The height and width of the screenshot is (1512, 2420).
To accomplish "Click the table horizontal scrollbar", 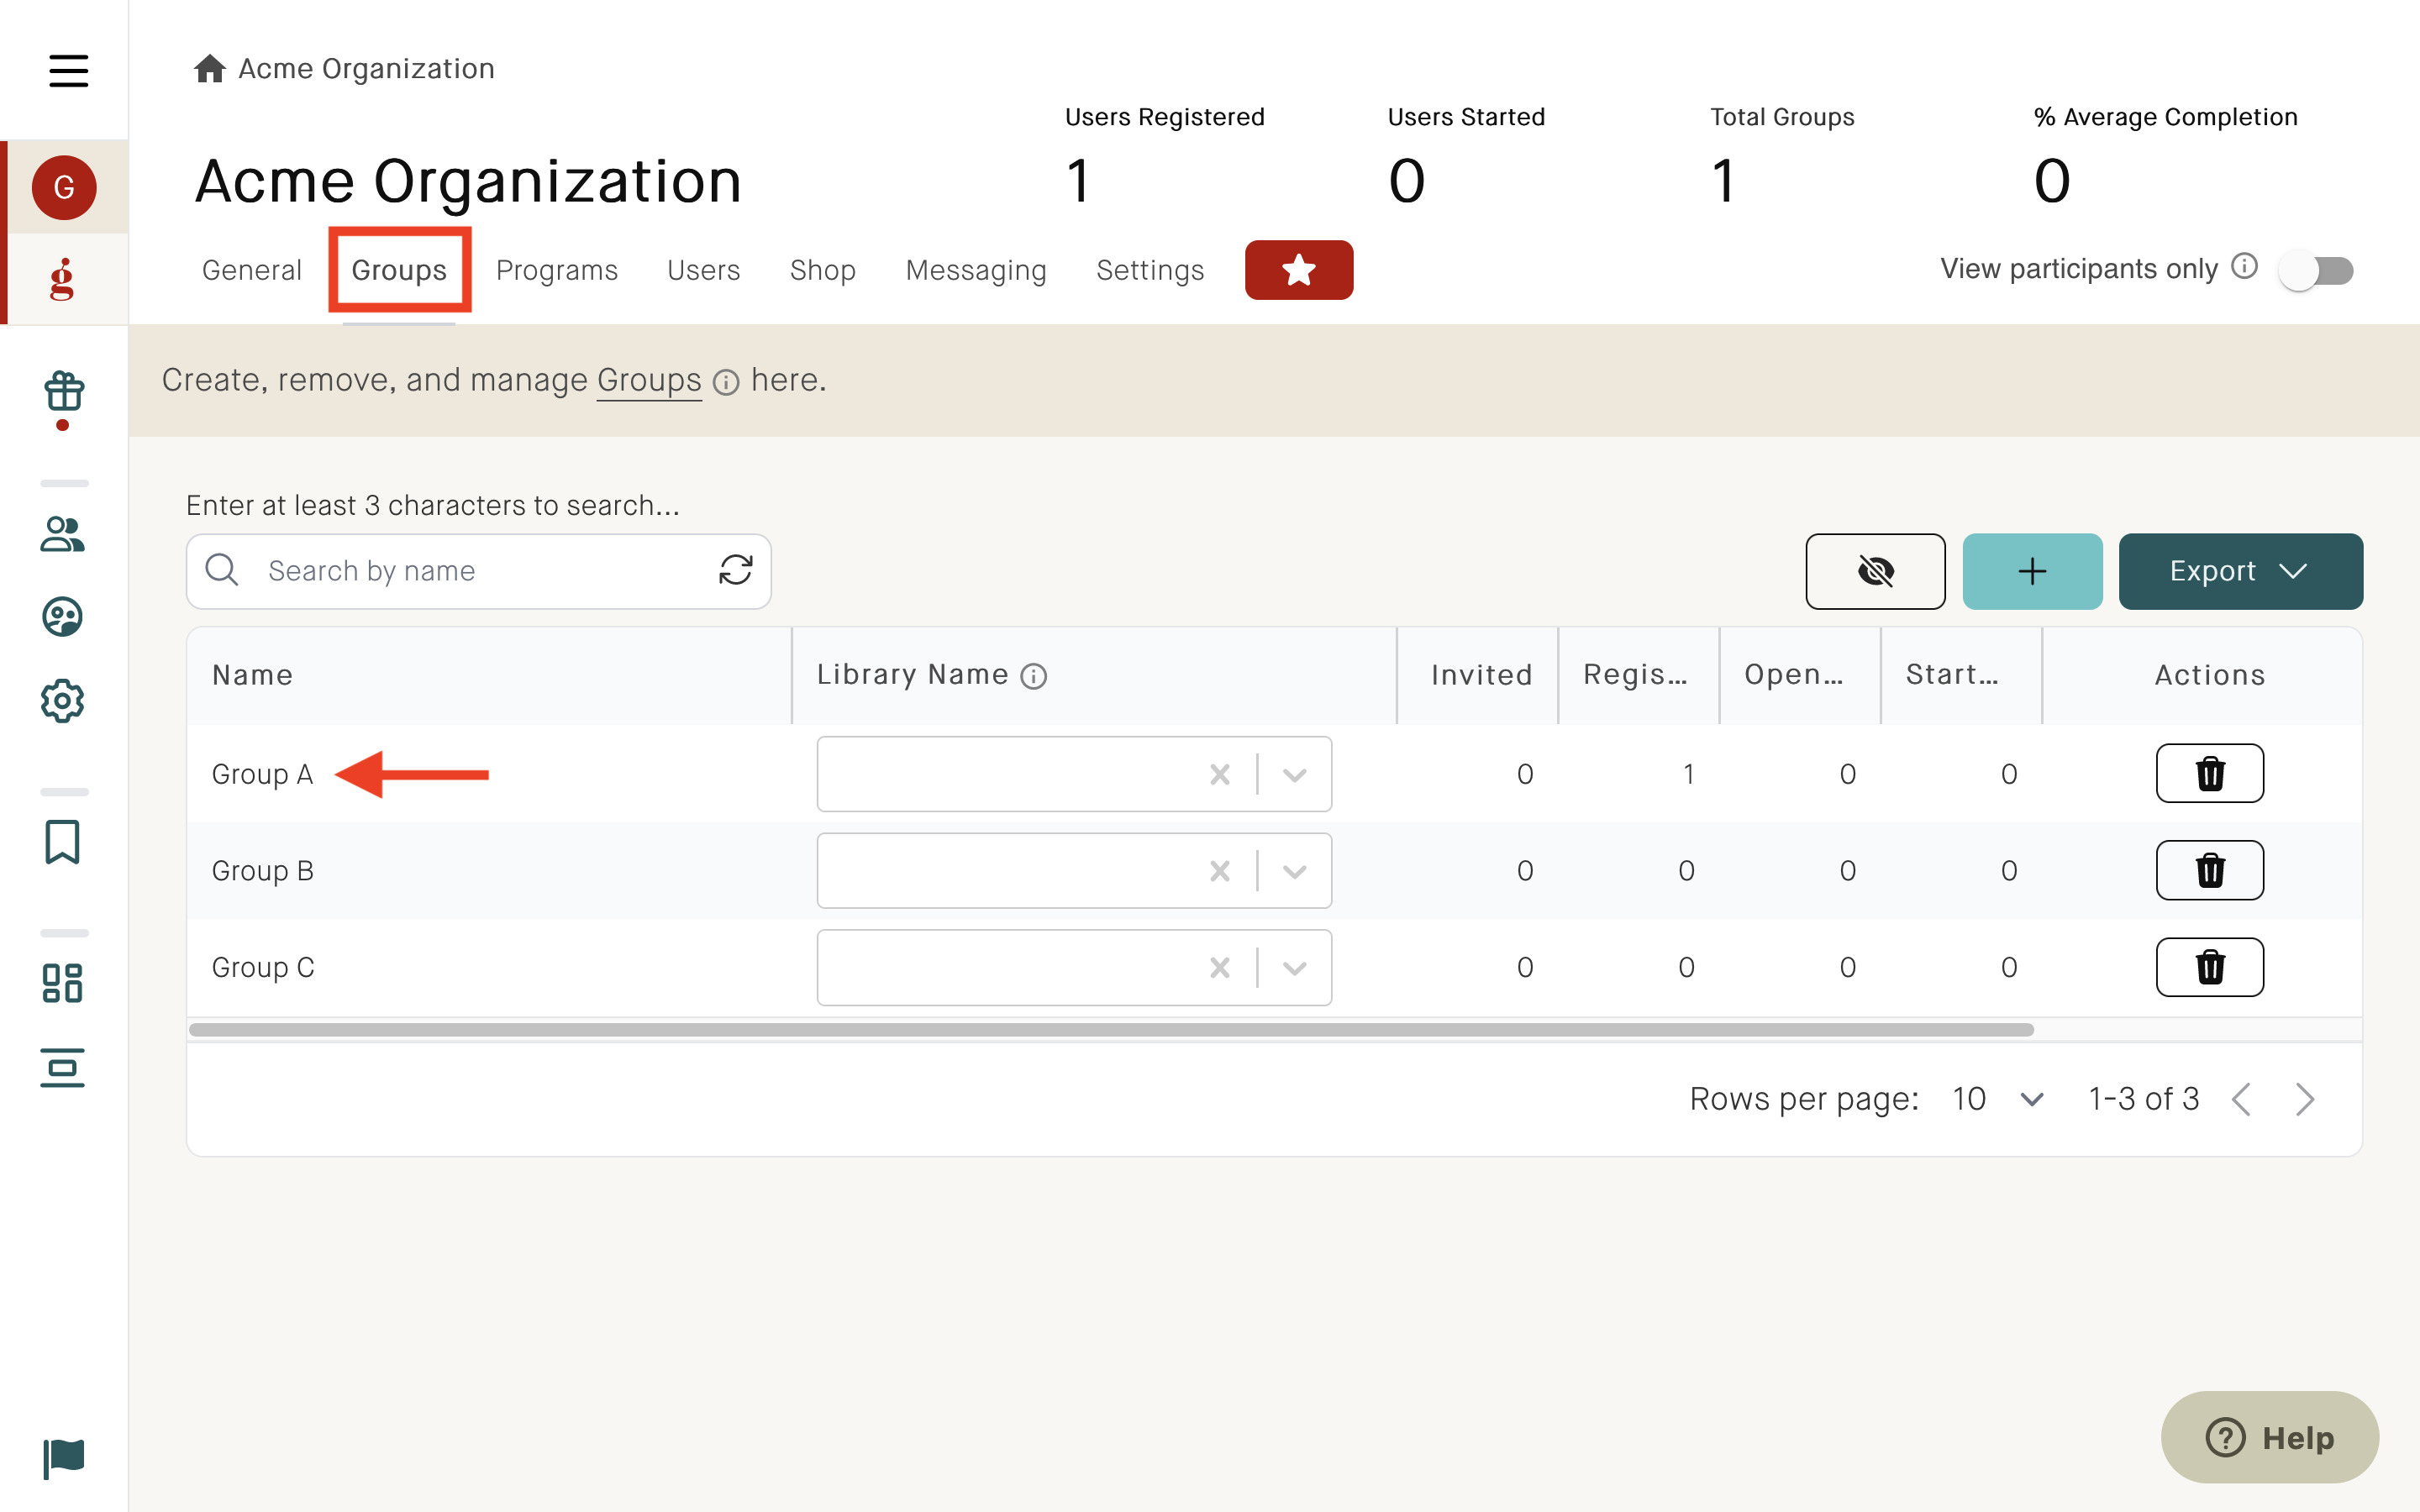I will point(1111,1030).
